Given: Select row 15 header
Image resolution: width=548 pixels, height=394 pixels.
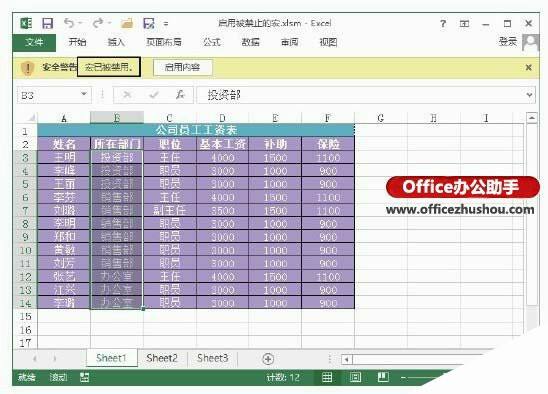Looking at the screenshot, I should [x=25, y=316].
